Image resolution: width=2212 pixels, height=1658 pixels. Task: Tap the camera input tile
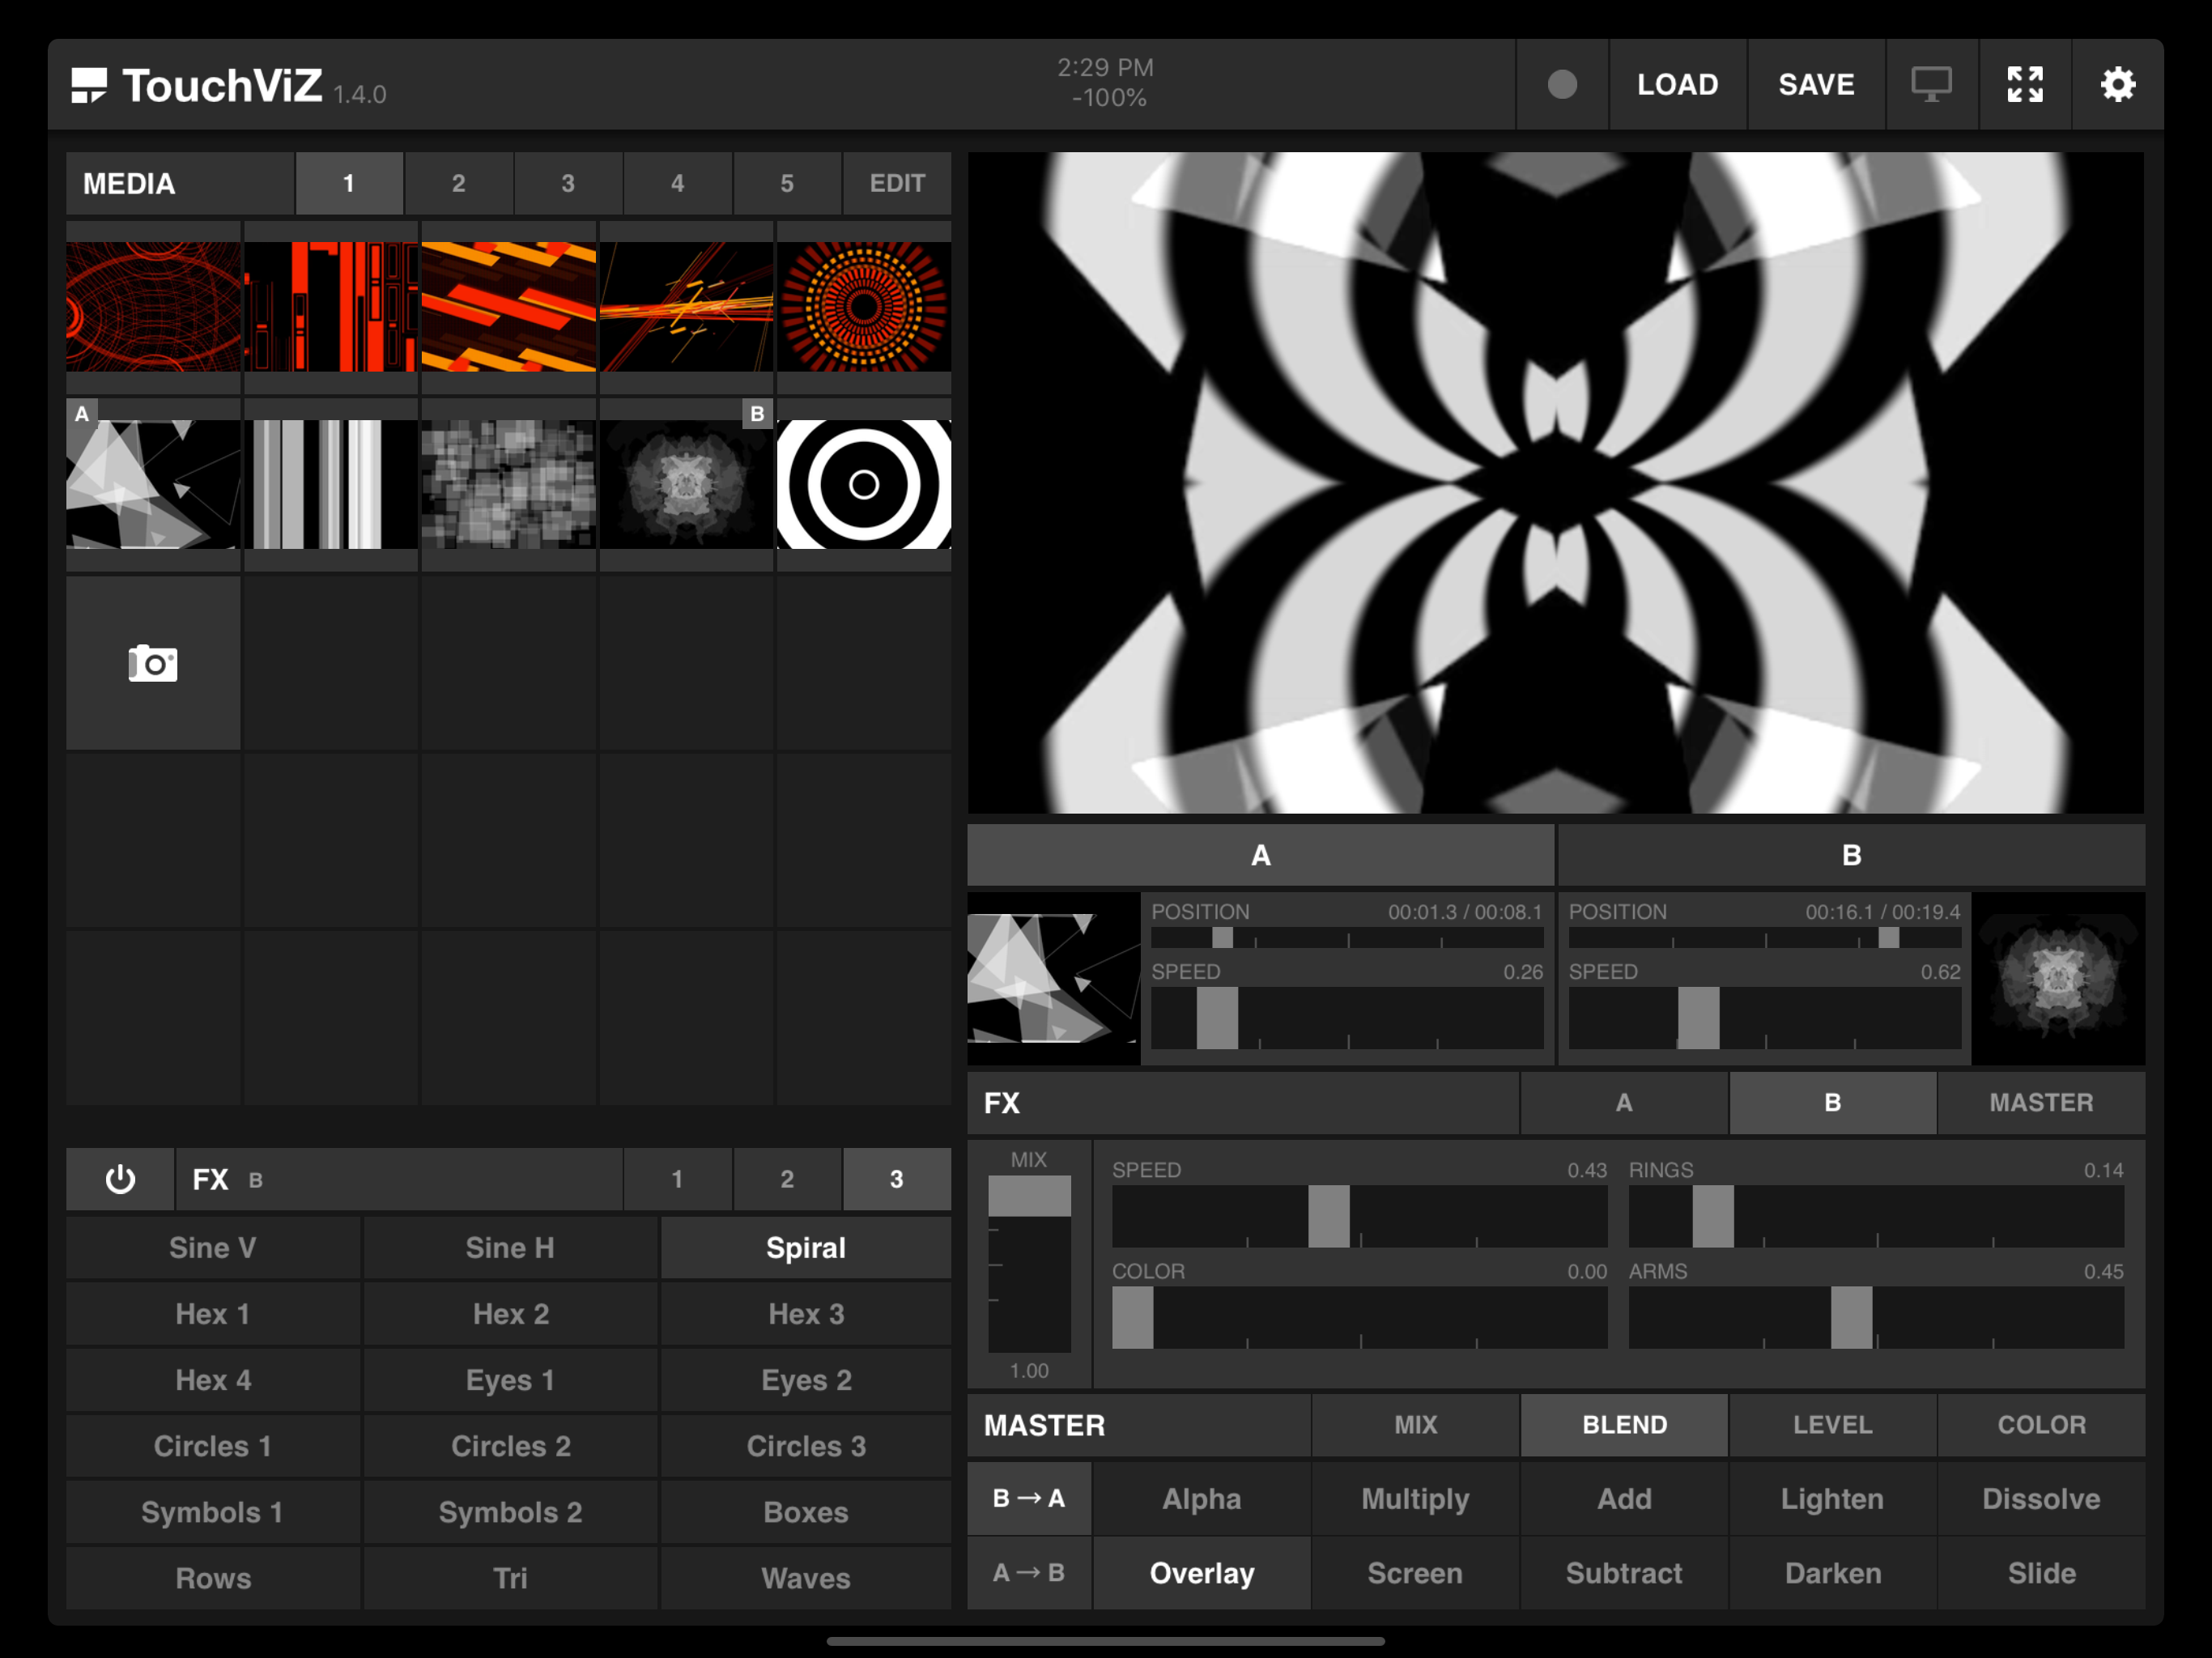click(x=153, y=663)
